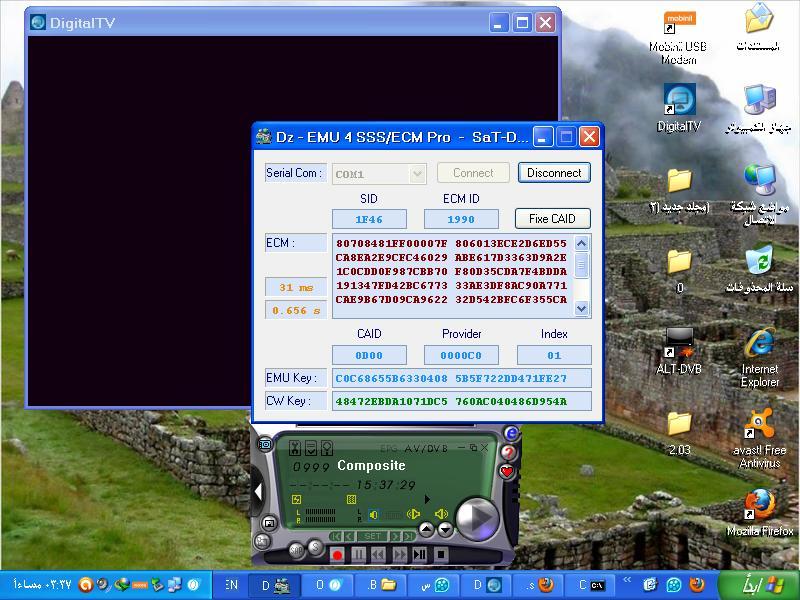
Task: Click the Disconnect button
Action: 554,173
